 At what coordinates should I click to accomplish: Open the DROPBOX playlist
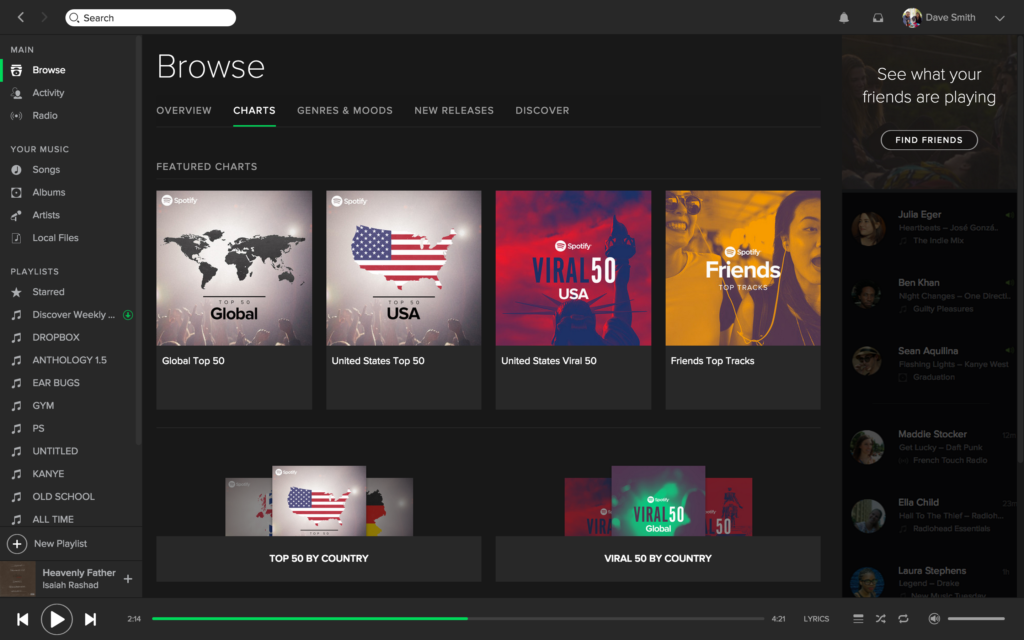coord(56,338)
